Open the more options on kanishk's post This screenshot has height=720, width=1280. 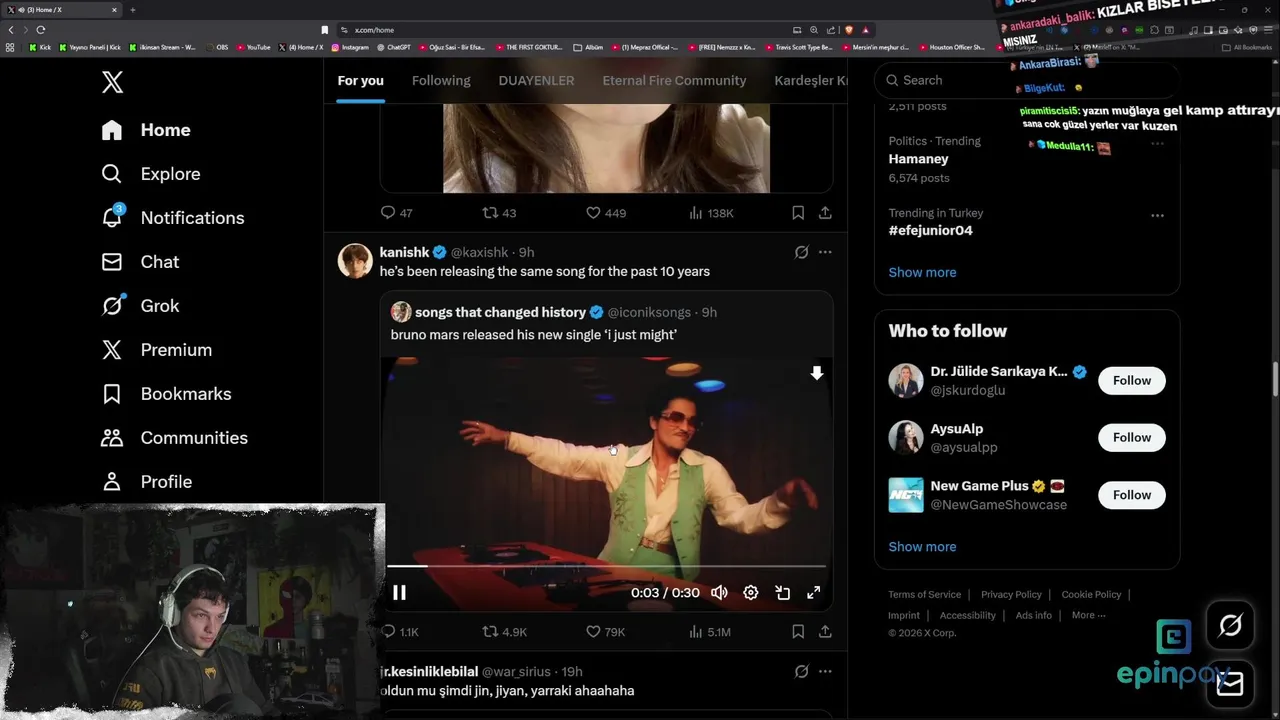click(x=825, y=252)
